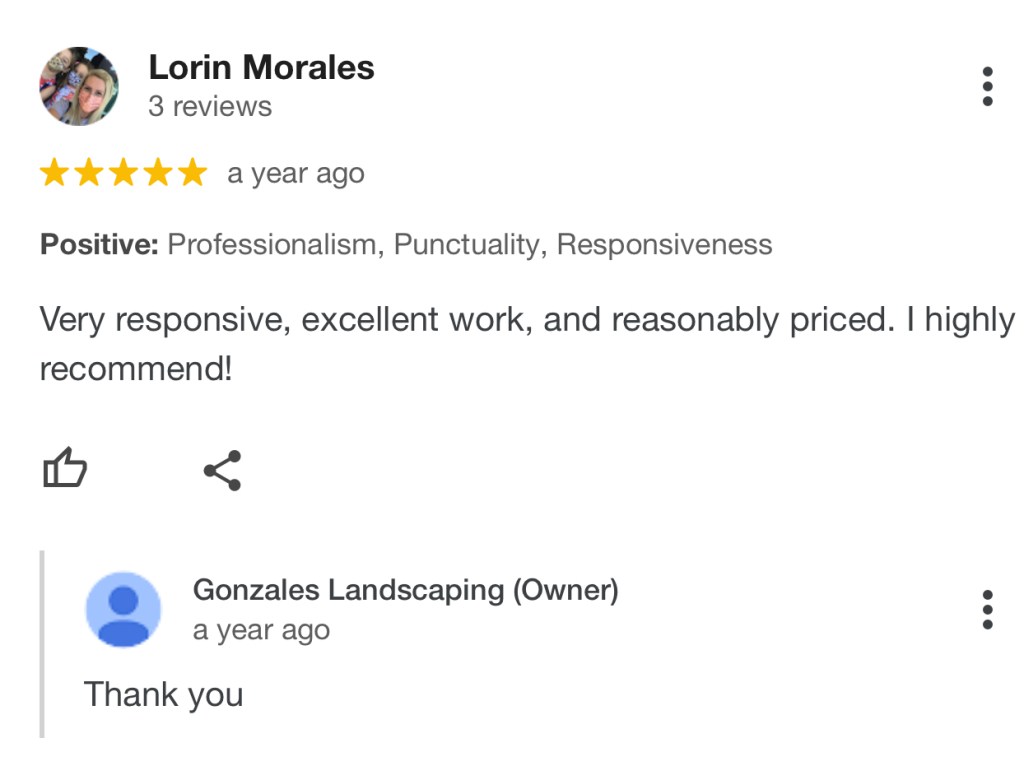
Task: Click the "Punctuality" attribute
Action: [x=467, y=245]
